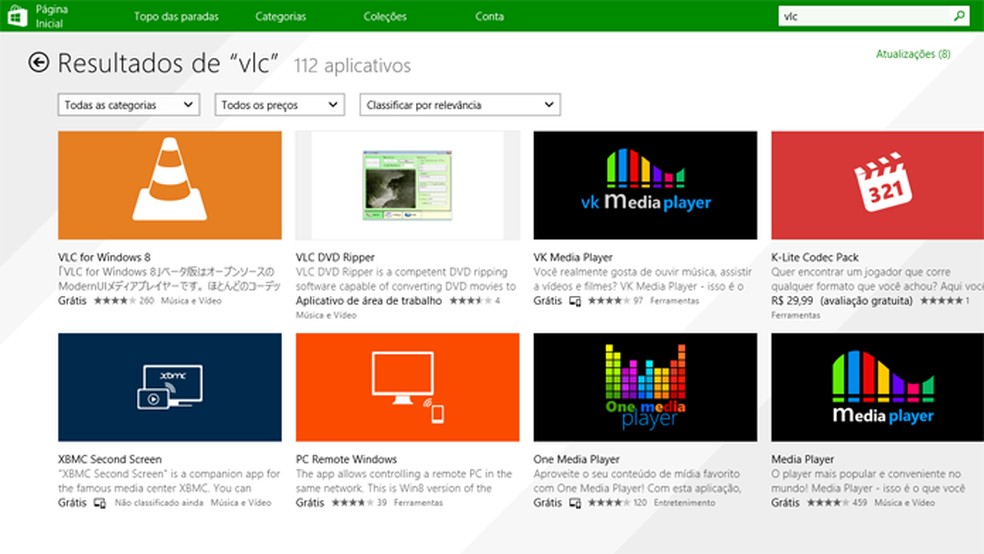Open the One Media Player tile
Screen dimensions: 984x554
click(x=645, y=387)
